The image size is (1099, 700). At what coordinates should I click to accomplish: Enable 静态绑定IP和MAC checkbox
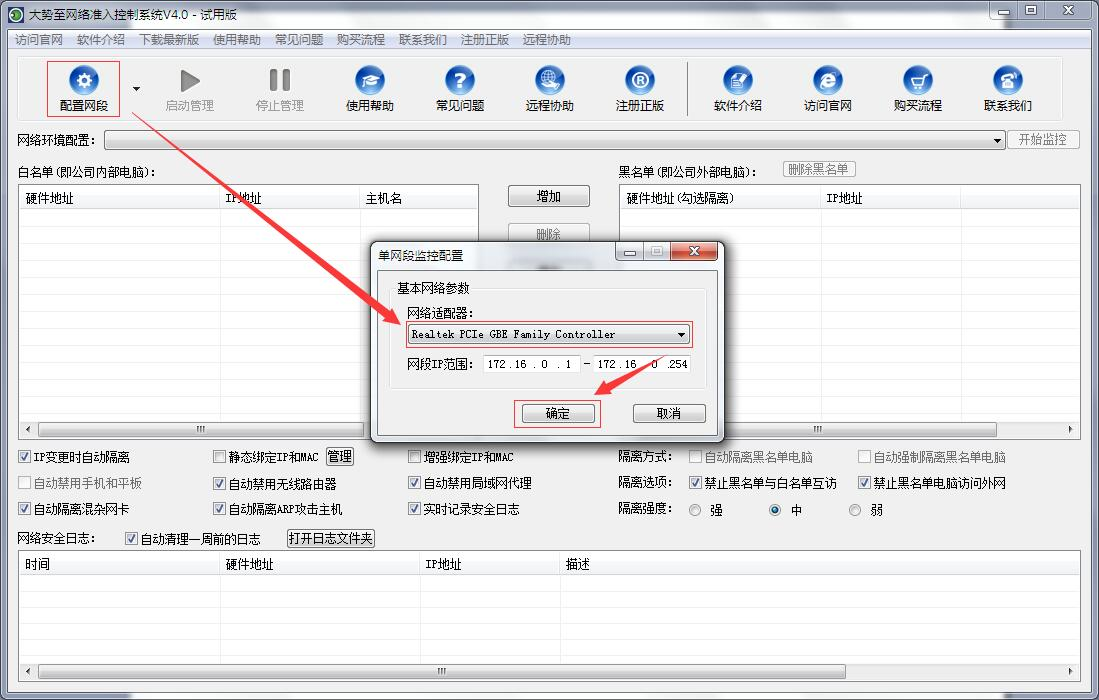coord(219,457)
